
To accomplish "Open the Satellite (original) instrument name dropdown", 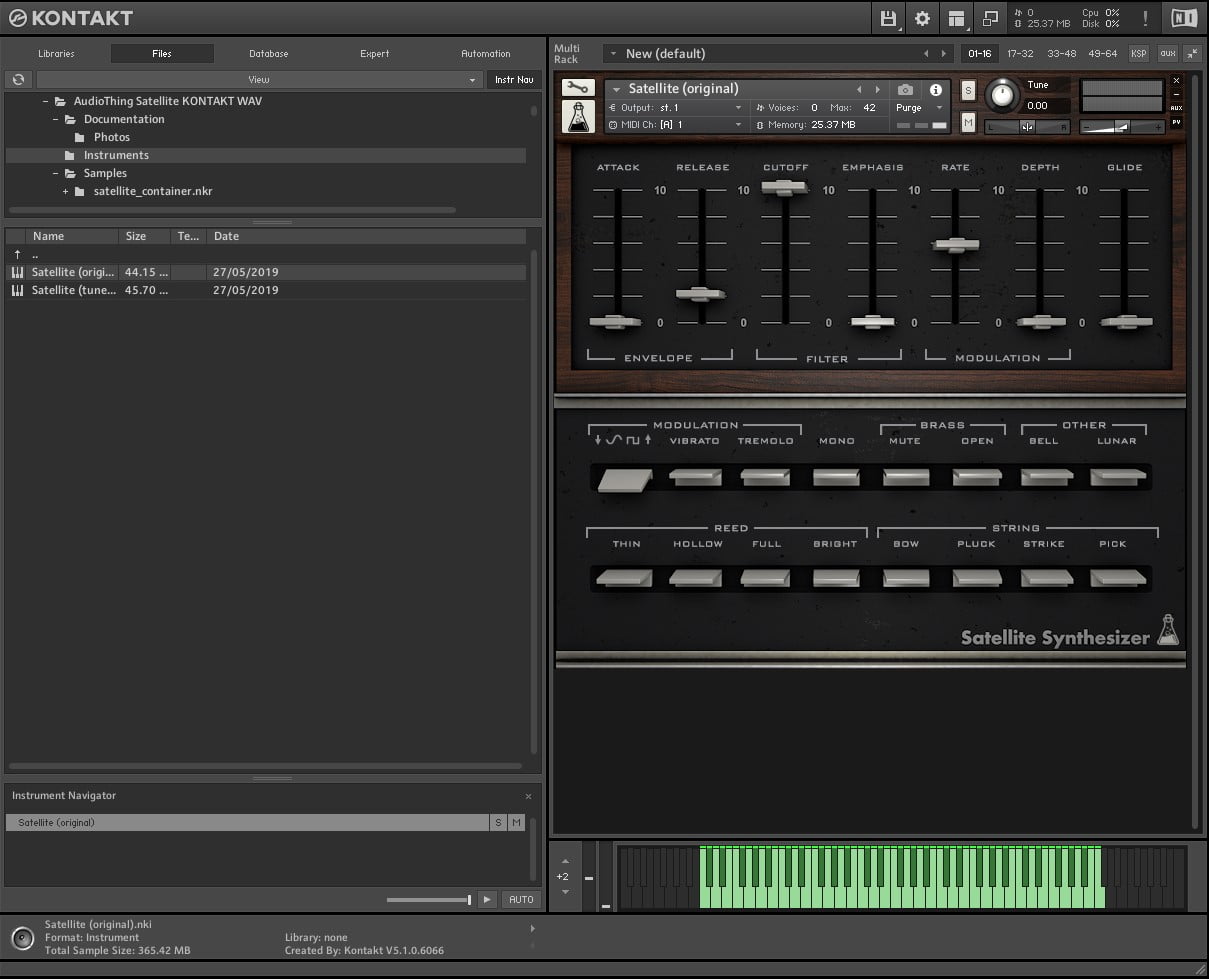I will 728,89.
